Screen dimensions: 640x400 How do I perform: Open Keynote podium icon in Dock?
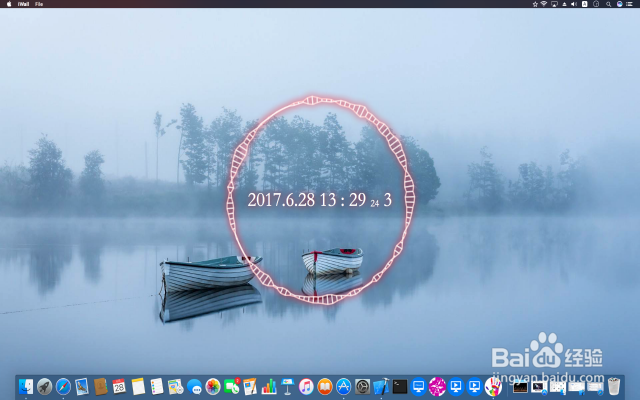pyautogui.click(x=287, y=386)
